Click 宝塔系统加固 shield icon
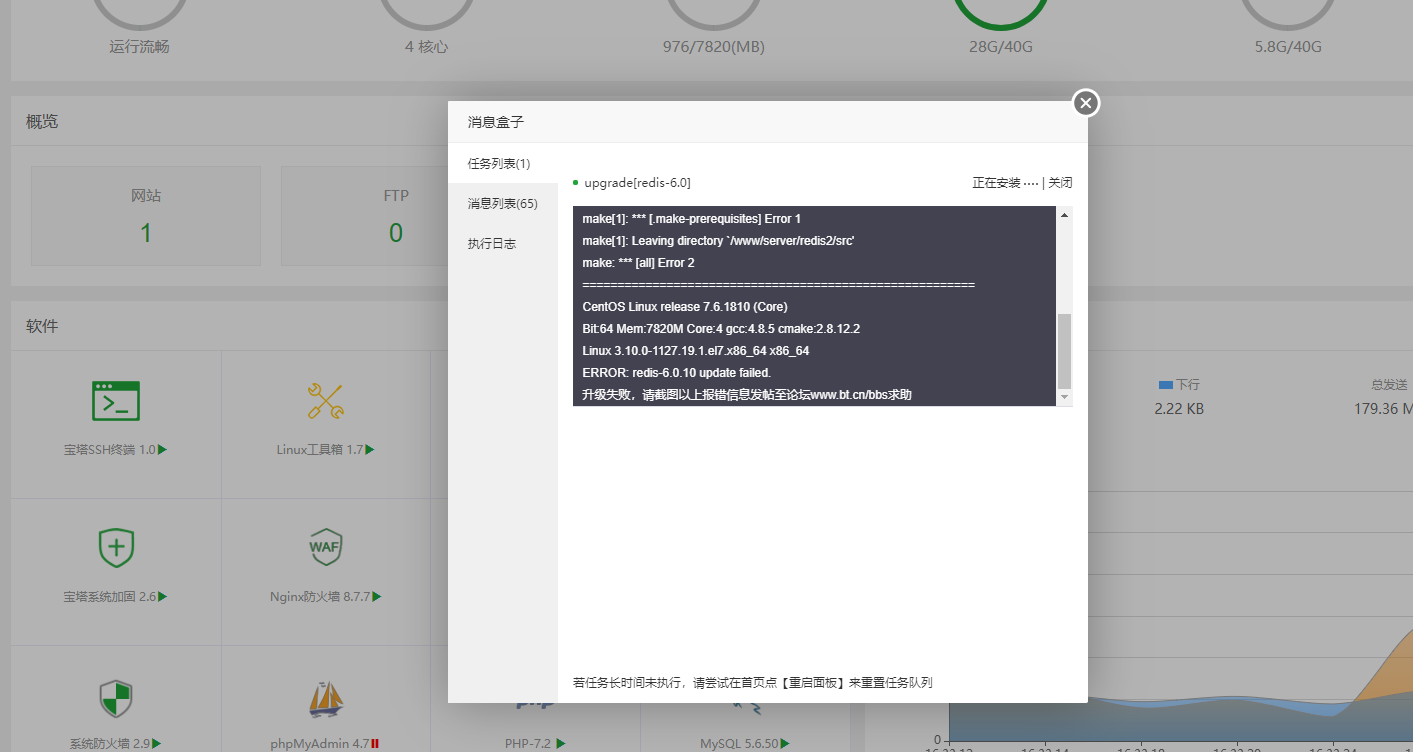This screenshot has height=752, width=1413. click(x=116, y=547)
